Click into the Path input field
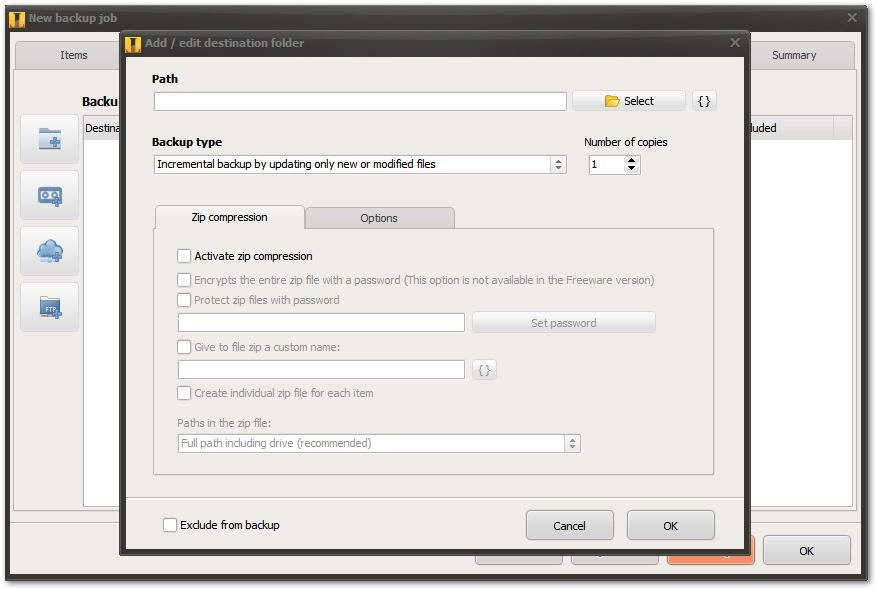This screenshot has width=877, height=590. 360,102
